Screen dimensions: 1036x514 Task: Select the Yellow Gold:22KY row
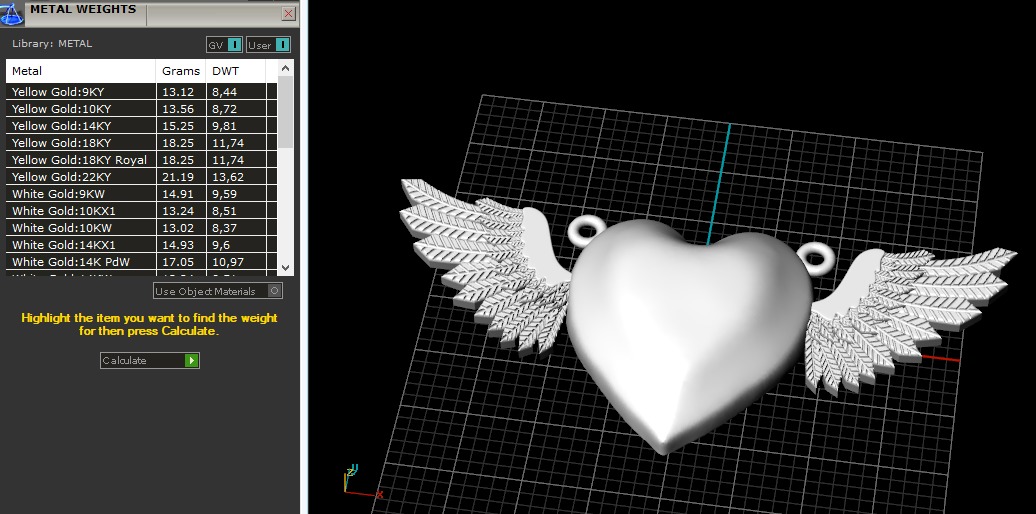tap(142, 177)
